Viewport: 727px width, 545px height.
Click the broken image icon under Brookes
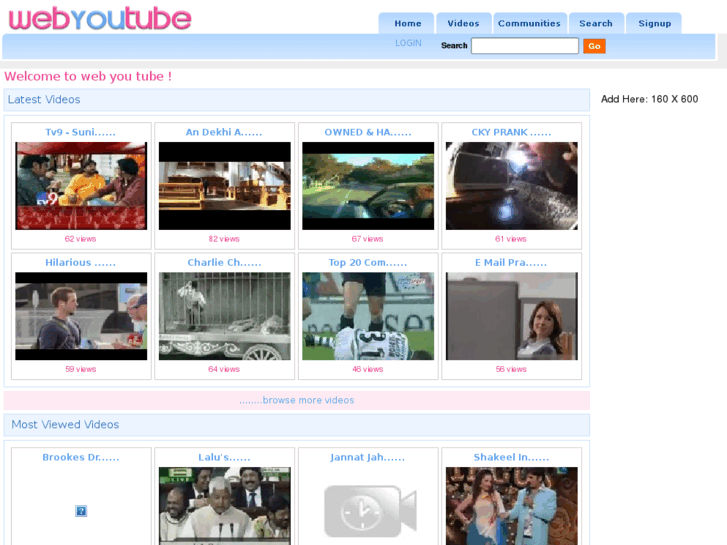(x=81, y=511)
